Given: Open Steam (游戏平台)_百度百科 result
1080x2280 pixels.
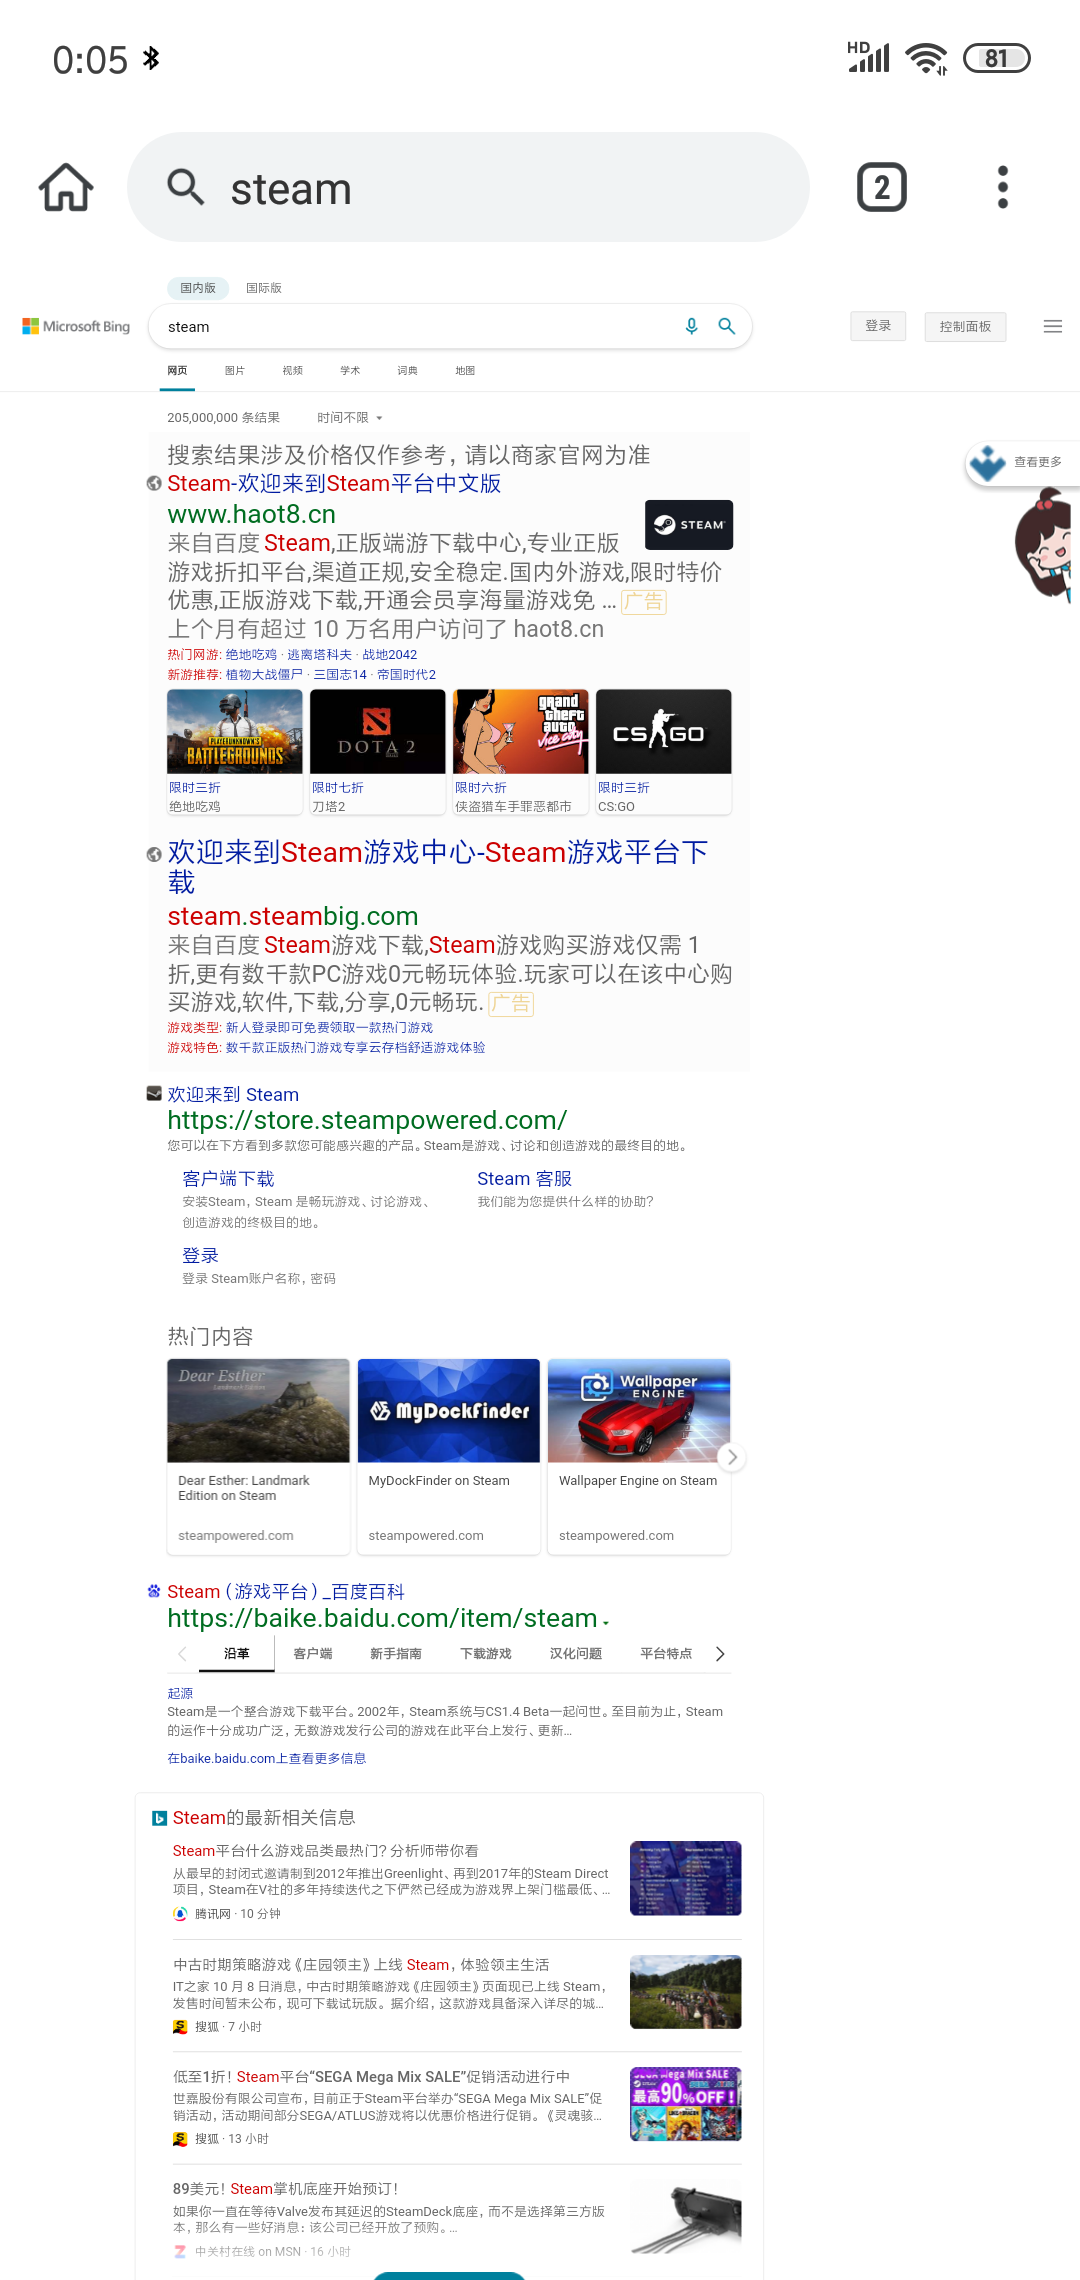Looking at the screenshot, I should pos(286,1592).
